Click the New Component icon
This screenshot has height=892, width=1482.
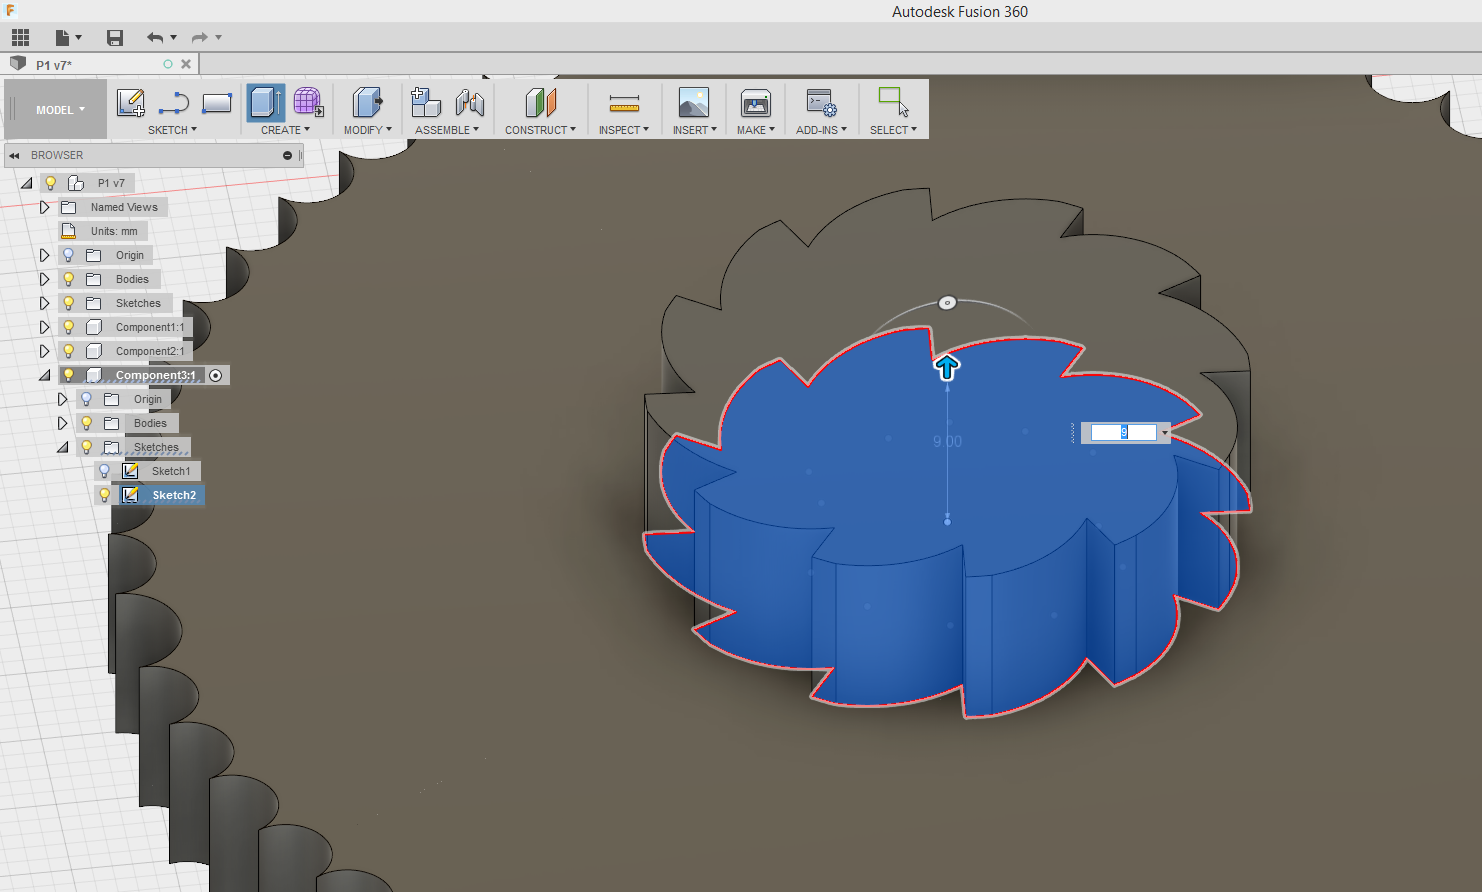pos(426,103)
